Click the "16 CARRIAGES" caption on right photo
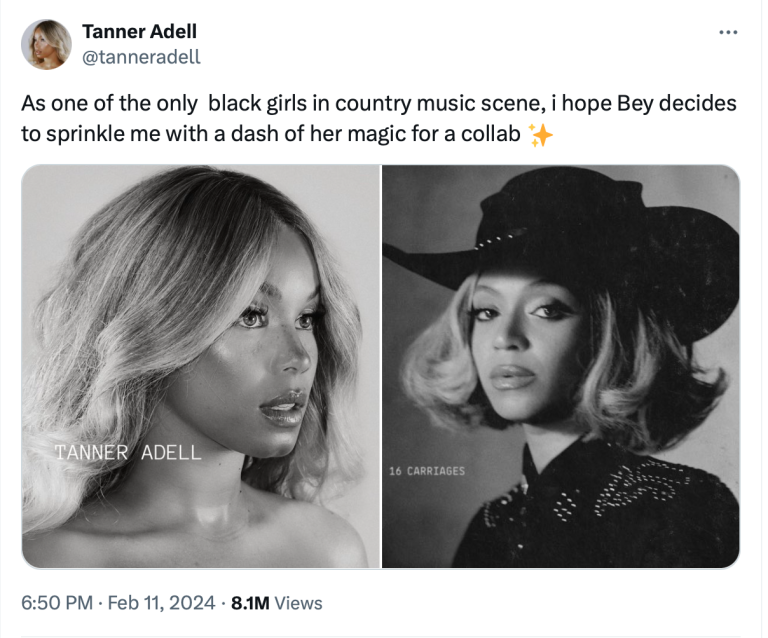This screenshot has width=768, height=638. [427, 470]
